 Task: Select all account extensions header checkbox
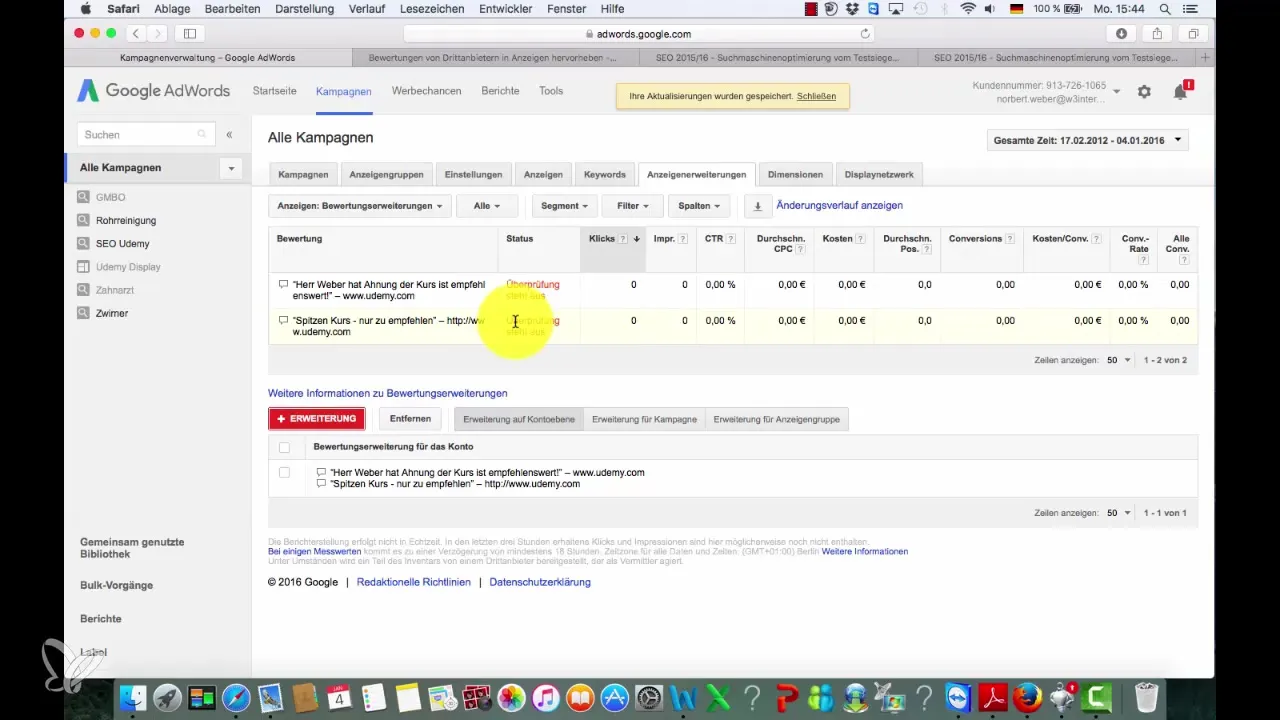285,447
